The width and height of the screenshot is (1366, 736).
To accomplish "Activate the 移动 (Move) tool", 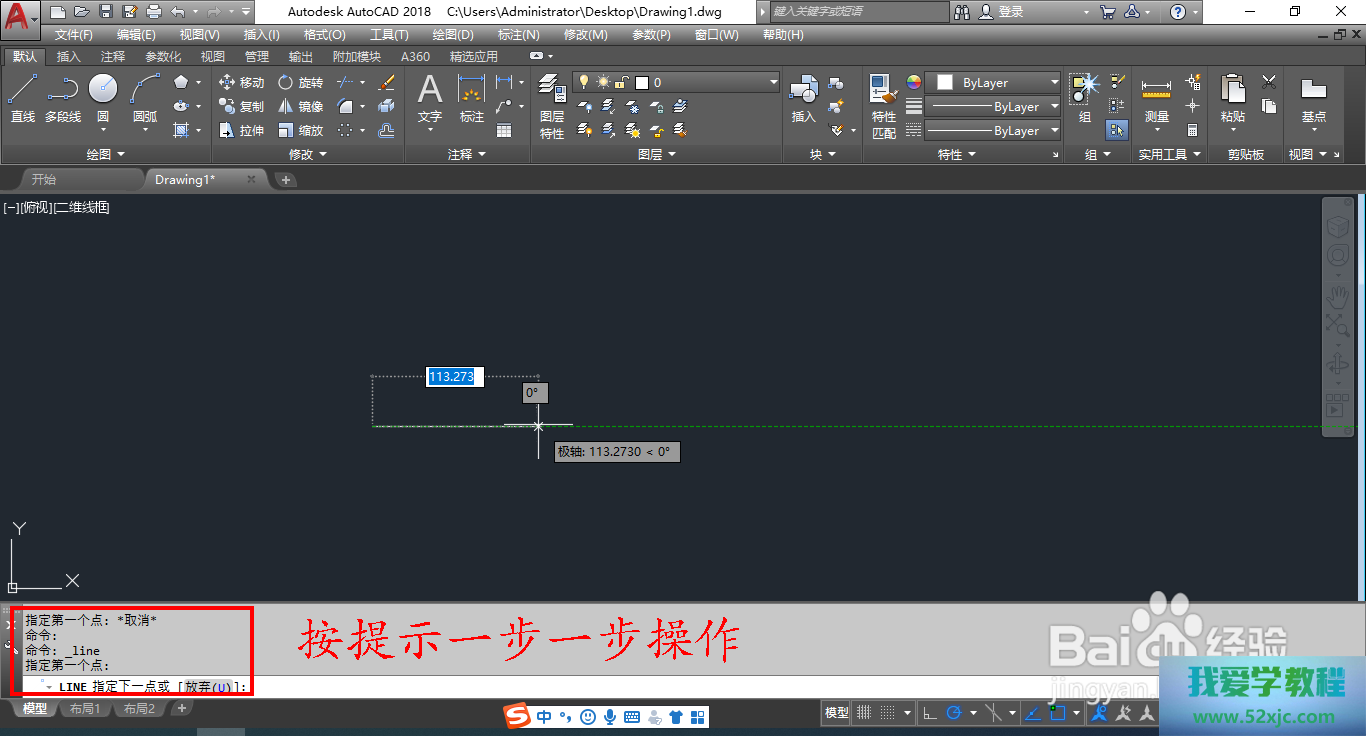I will pyautogui.click(x=241, y=83).
